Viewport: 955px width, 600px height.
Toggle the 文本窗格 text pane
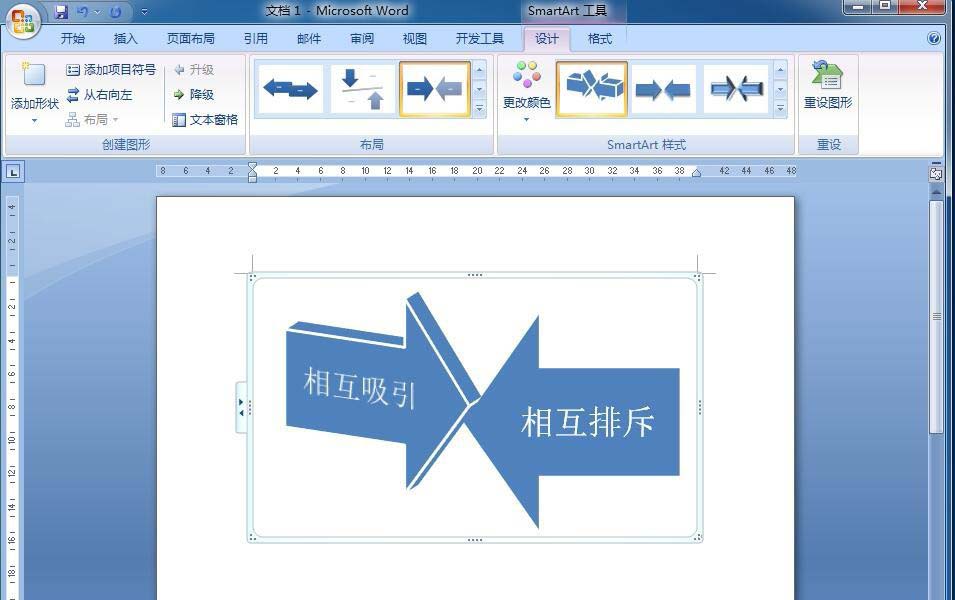click(205, 120)
